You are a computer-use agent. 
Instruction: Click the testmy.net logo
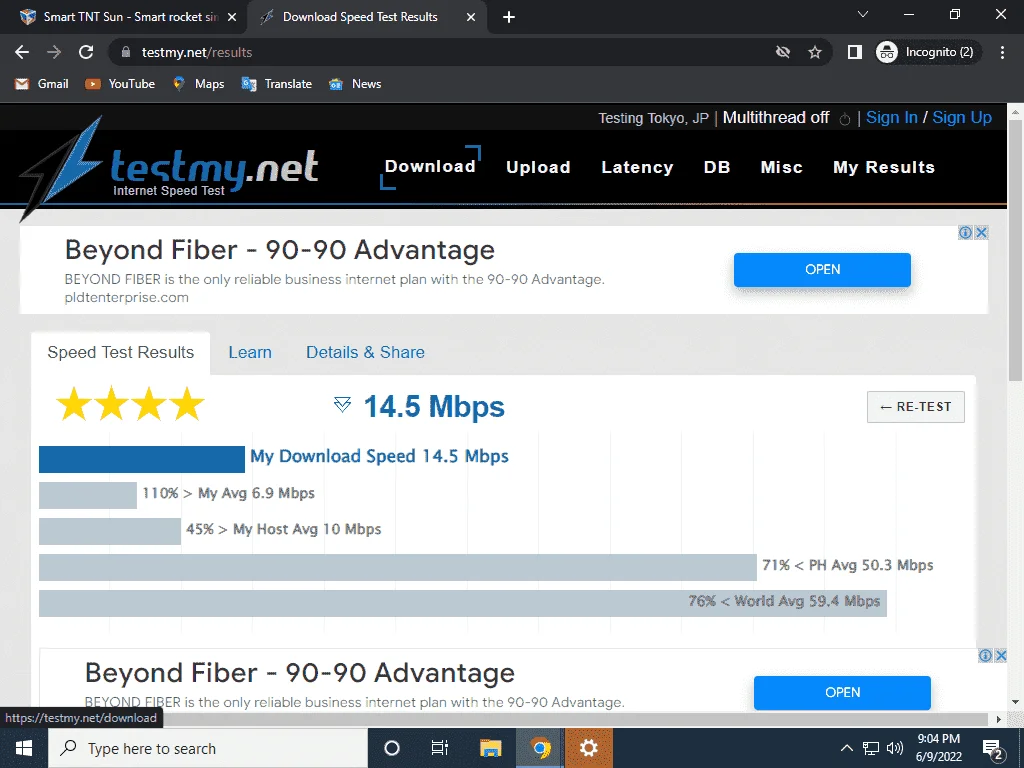click(170, 168)
